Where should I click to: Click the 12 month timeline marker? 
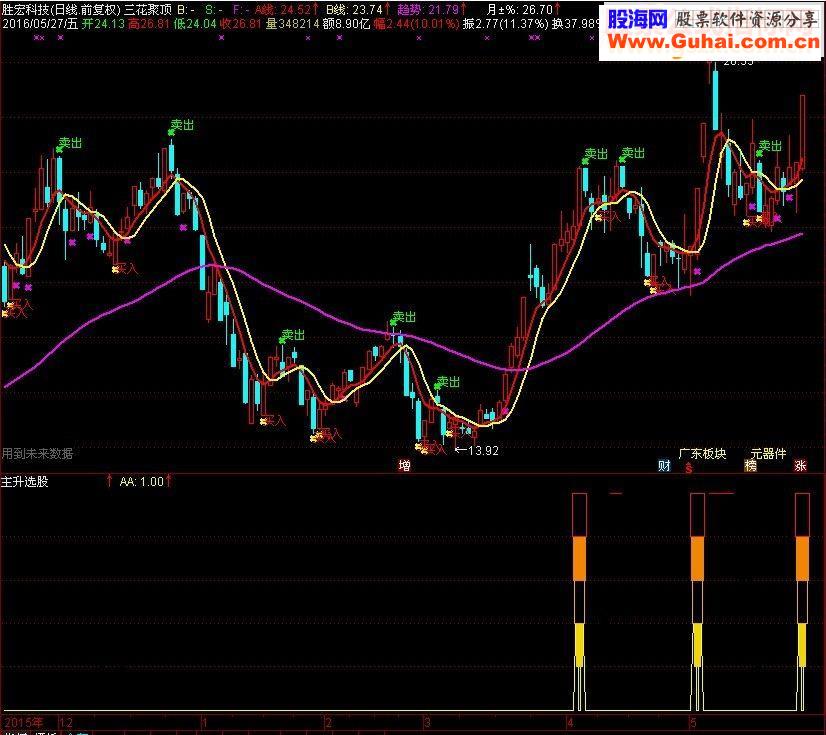click(66, 722)
